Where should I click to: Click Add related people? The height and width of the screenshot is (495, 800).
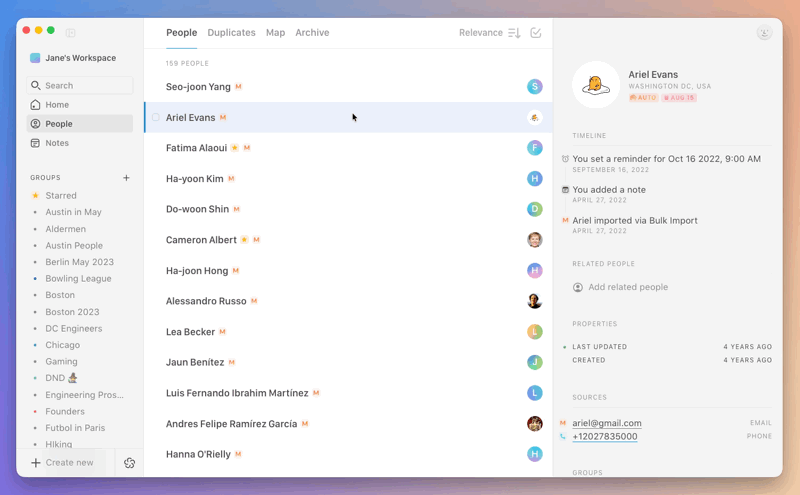(627, 287)
